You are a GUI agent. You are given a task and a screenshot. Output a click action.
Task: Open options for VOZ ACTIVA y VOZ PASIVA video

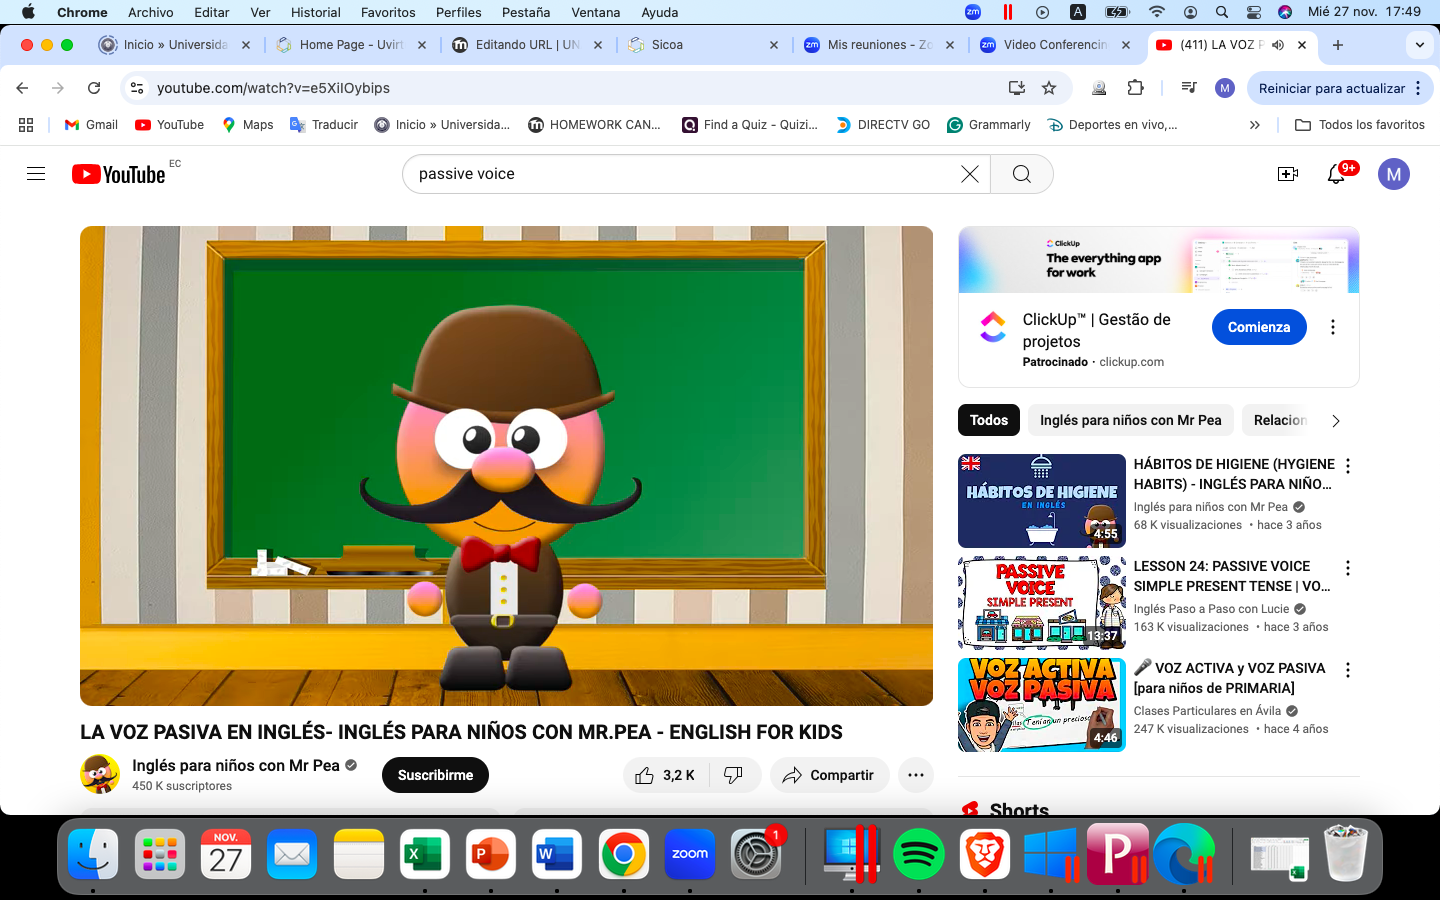(x=1348, y=670)
